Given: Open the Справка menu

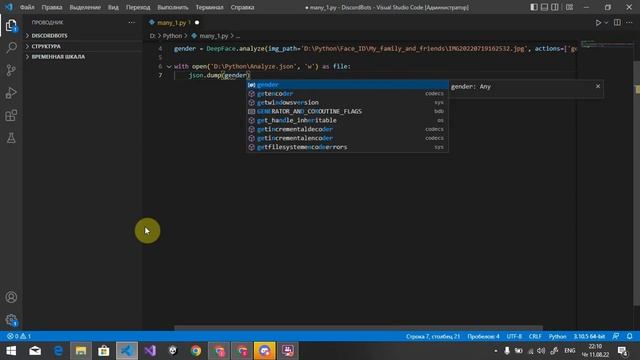Looking at the screenshot, I should 242,7.
